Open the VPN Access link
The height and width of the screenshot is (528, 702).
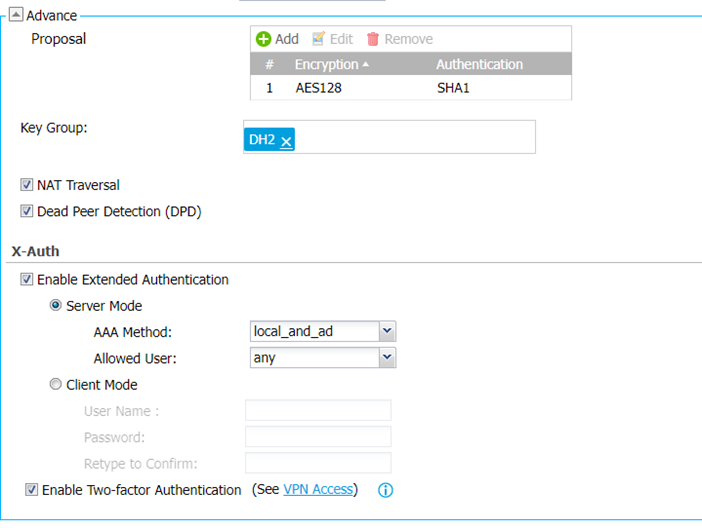pos(318,490)
